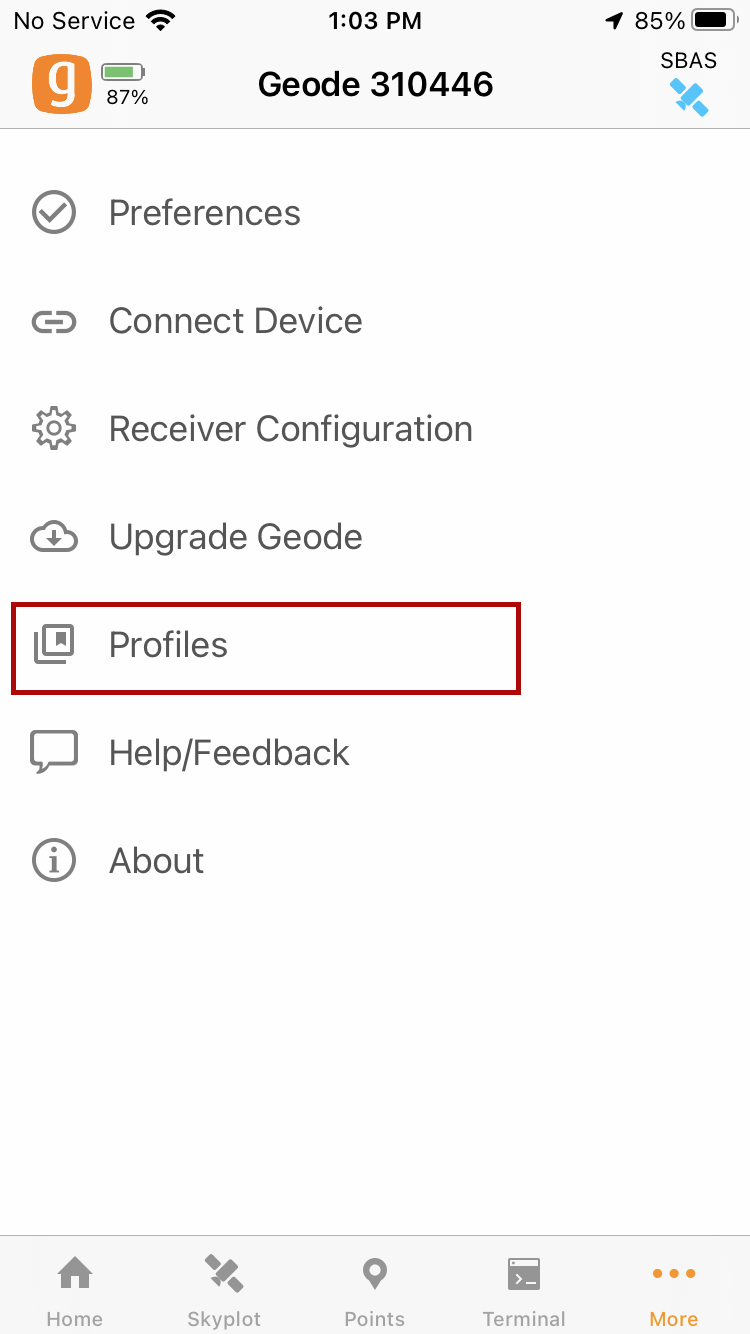Tap the SBAS satellite status icon
The height and width of the screenshot is (1334, 750).
click(x=689, y=96)
